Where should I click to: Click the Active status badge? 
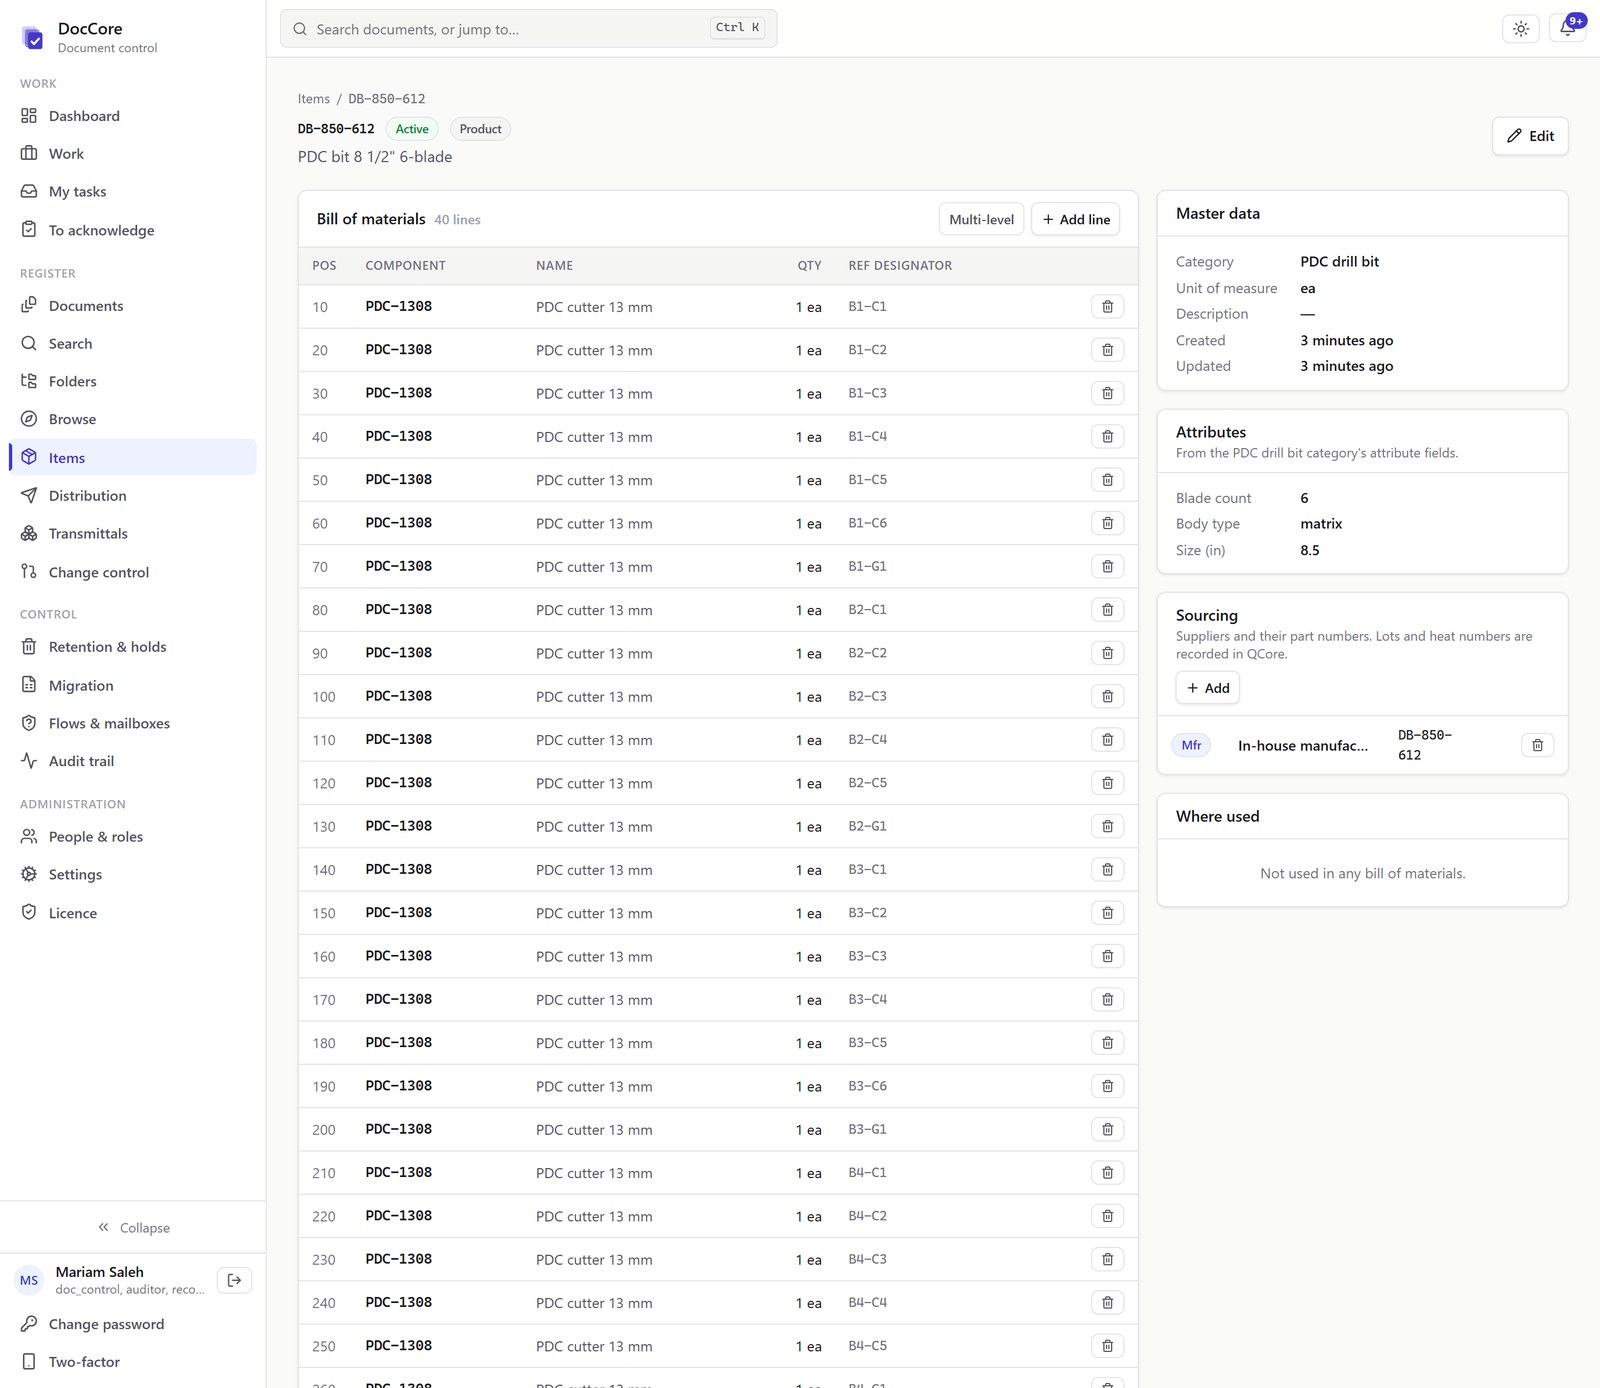coord(412,129)
